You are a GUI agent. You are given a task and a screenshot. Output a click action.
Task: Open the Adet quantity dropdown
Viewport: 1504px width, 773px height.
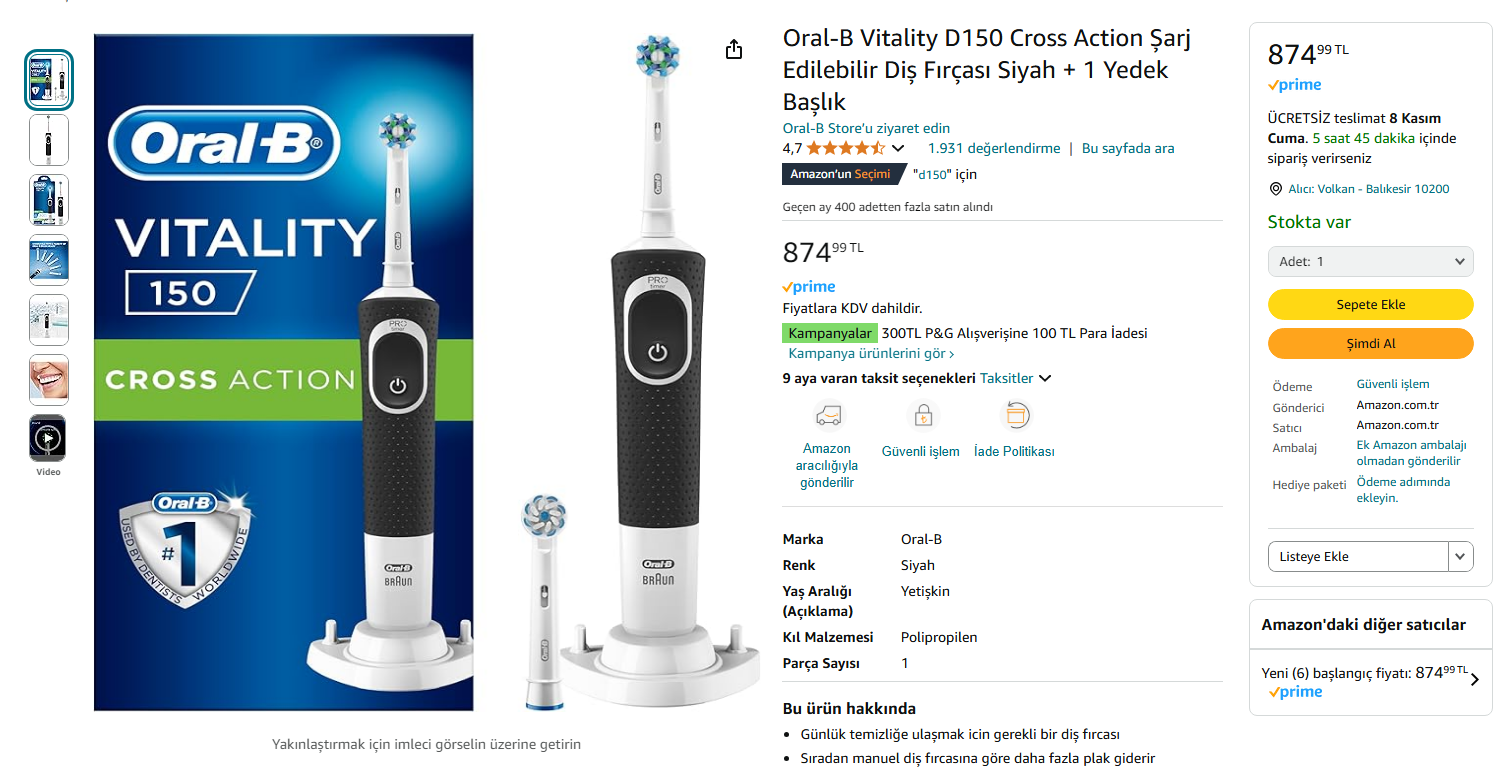tap(1370, 261)
